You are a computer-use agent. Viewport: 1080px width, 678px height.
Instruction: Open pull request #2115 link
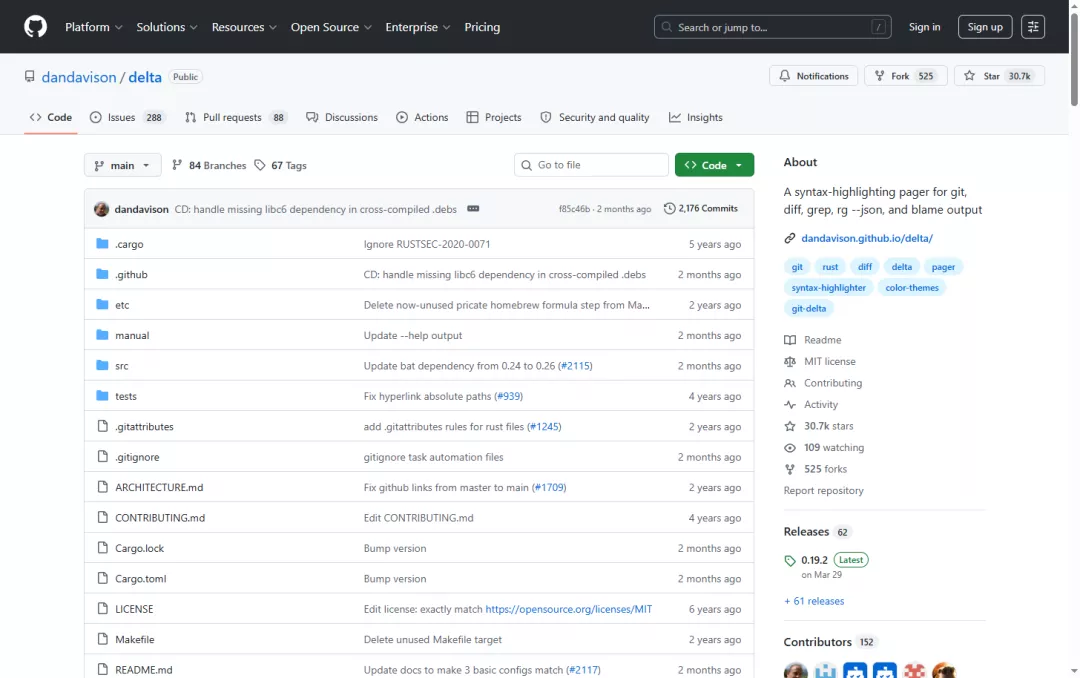tap(575, 366)
